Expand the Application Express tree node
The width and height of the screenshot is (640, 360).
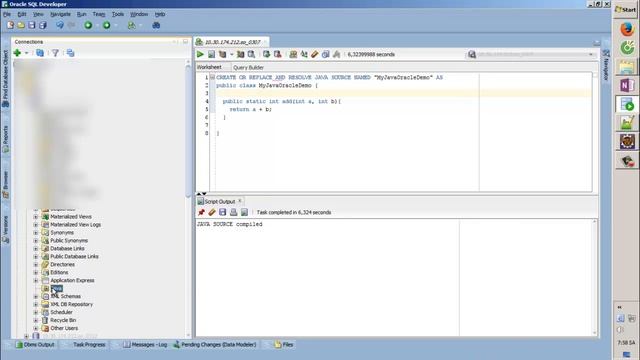pyautogui.click(x=36, y=280)
